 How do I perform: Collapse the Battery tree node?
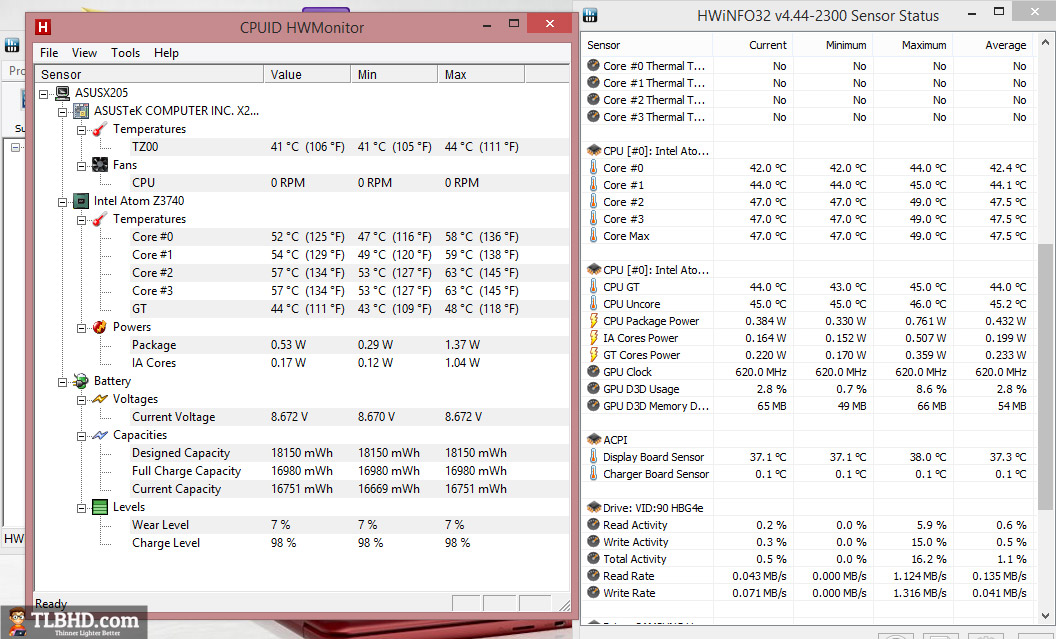tap(63, 382)
